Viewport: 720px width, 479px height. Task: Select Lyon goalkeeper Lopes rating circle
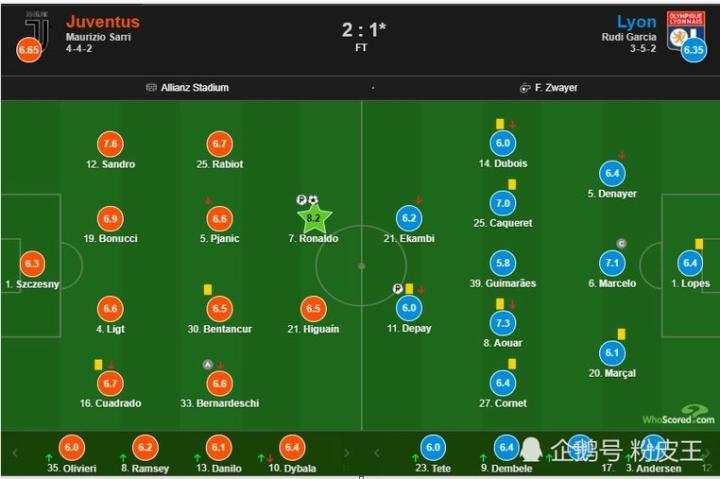689,263
